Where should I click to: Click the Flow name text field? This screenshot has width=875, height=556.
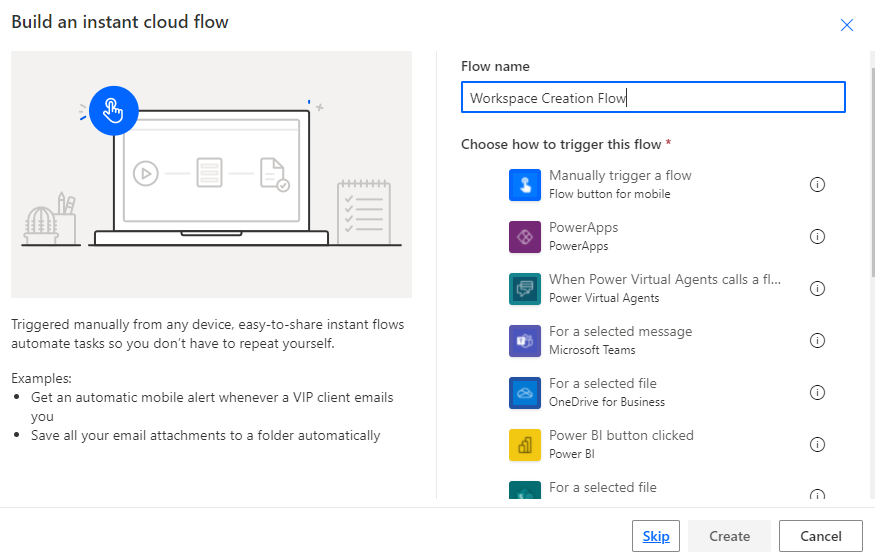(x=653, y=98)
